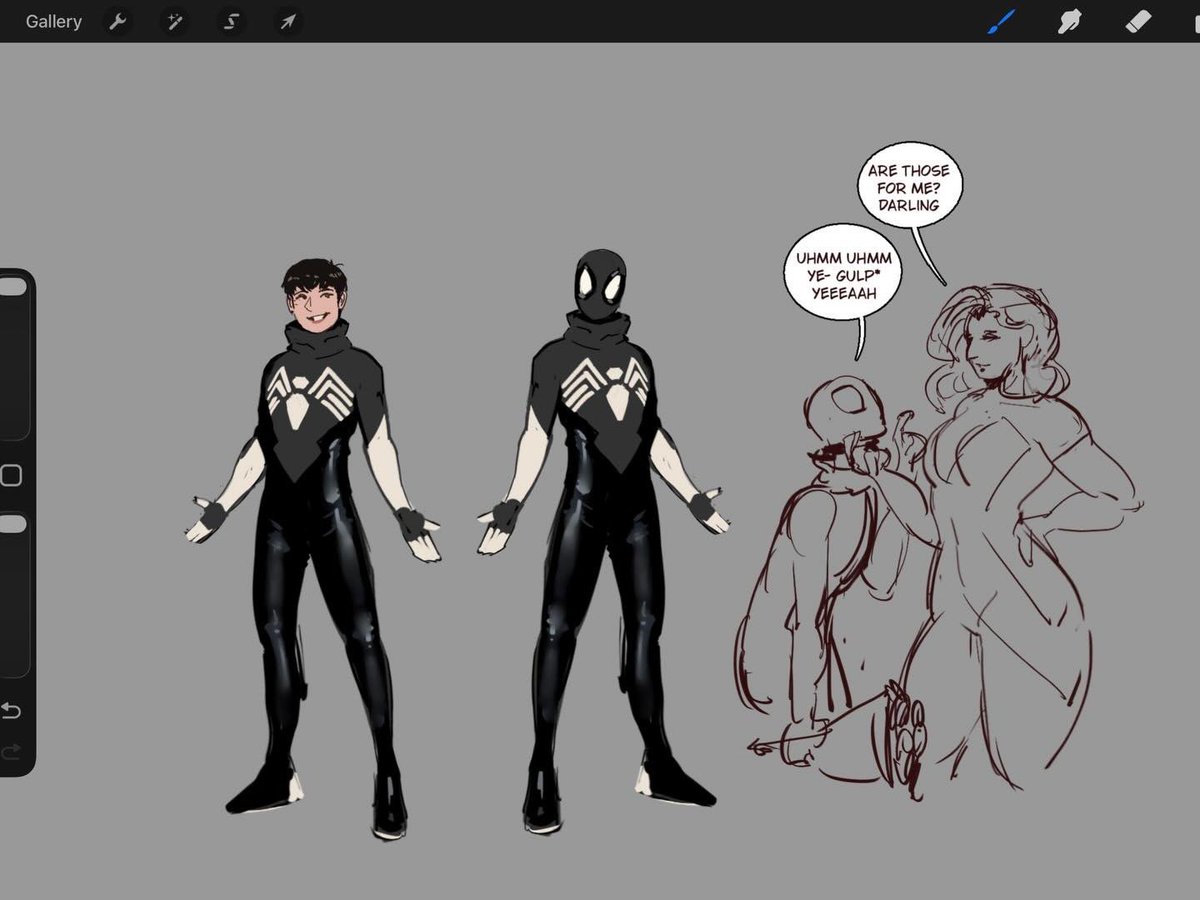Viewport: 1200px width, 900px height.
Task: Tap the "UHMM UHMM YE- GULP* YEEEAAH" bubble
Action: (843, 273)
